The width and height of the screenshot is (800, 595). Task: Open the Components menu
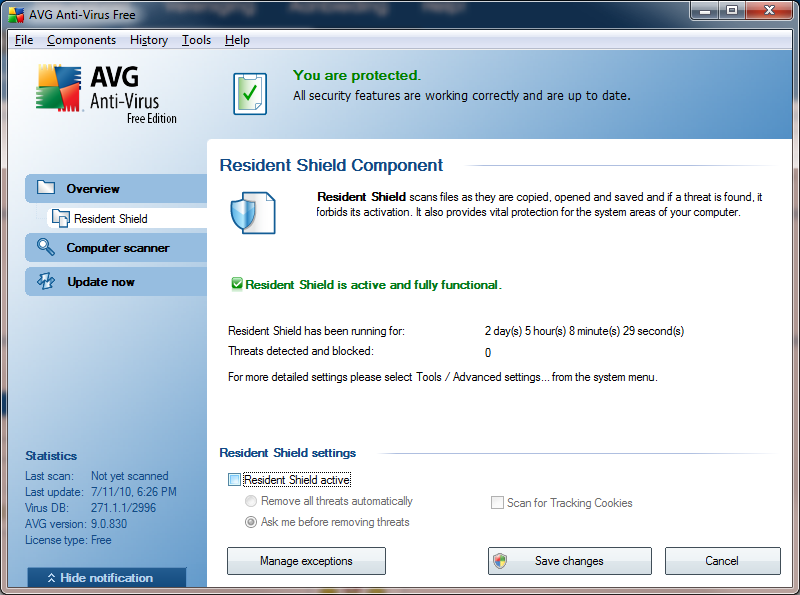(x=82, y=40)
